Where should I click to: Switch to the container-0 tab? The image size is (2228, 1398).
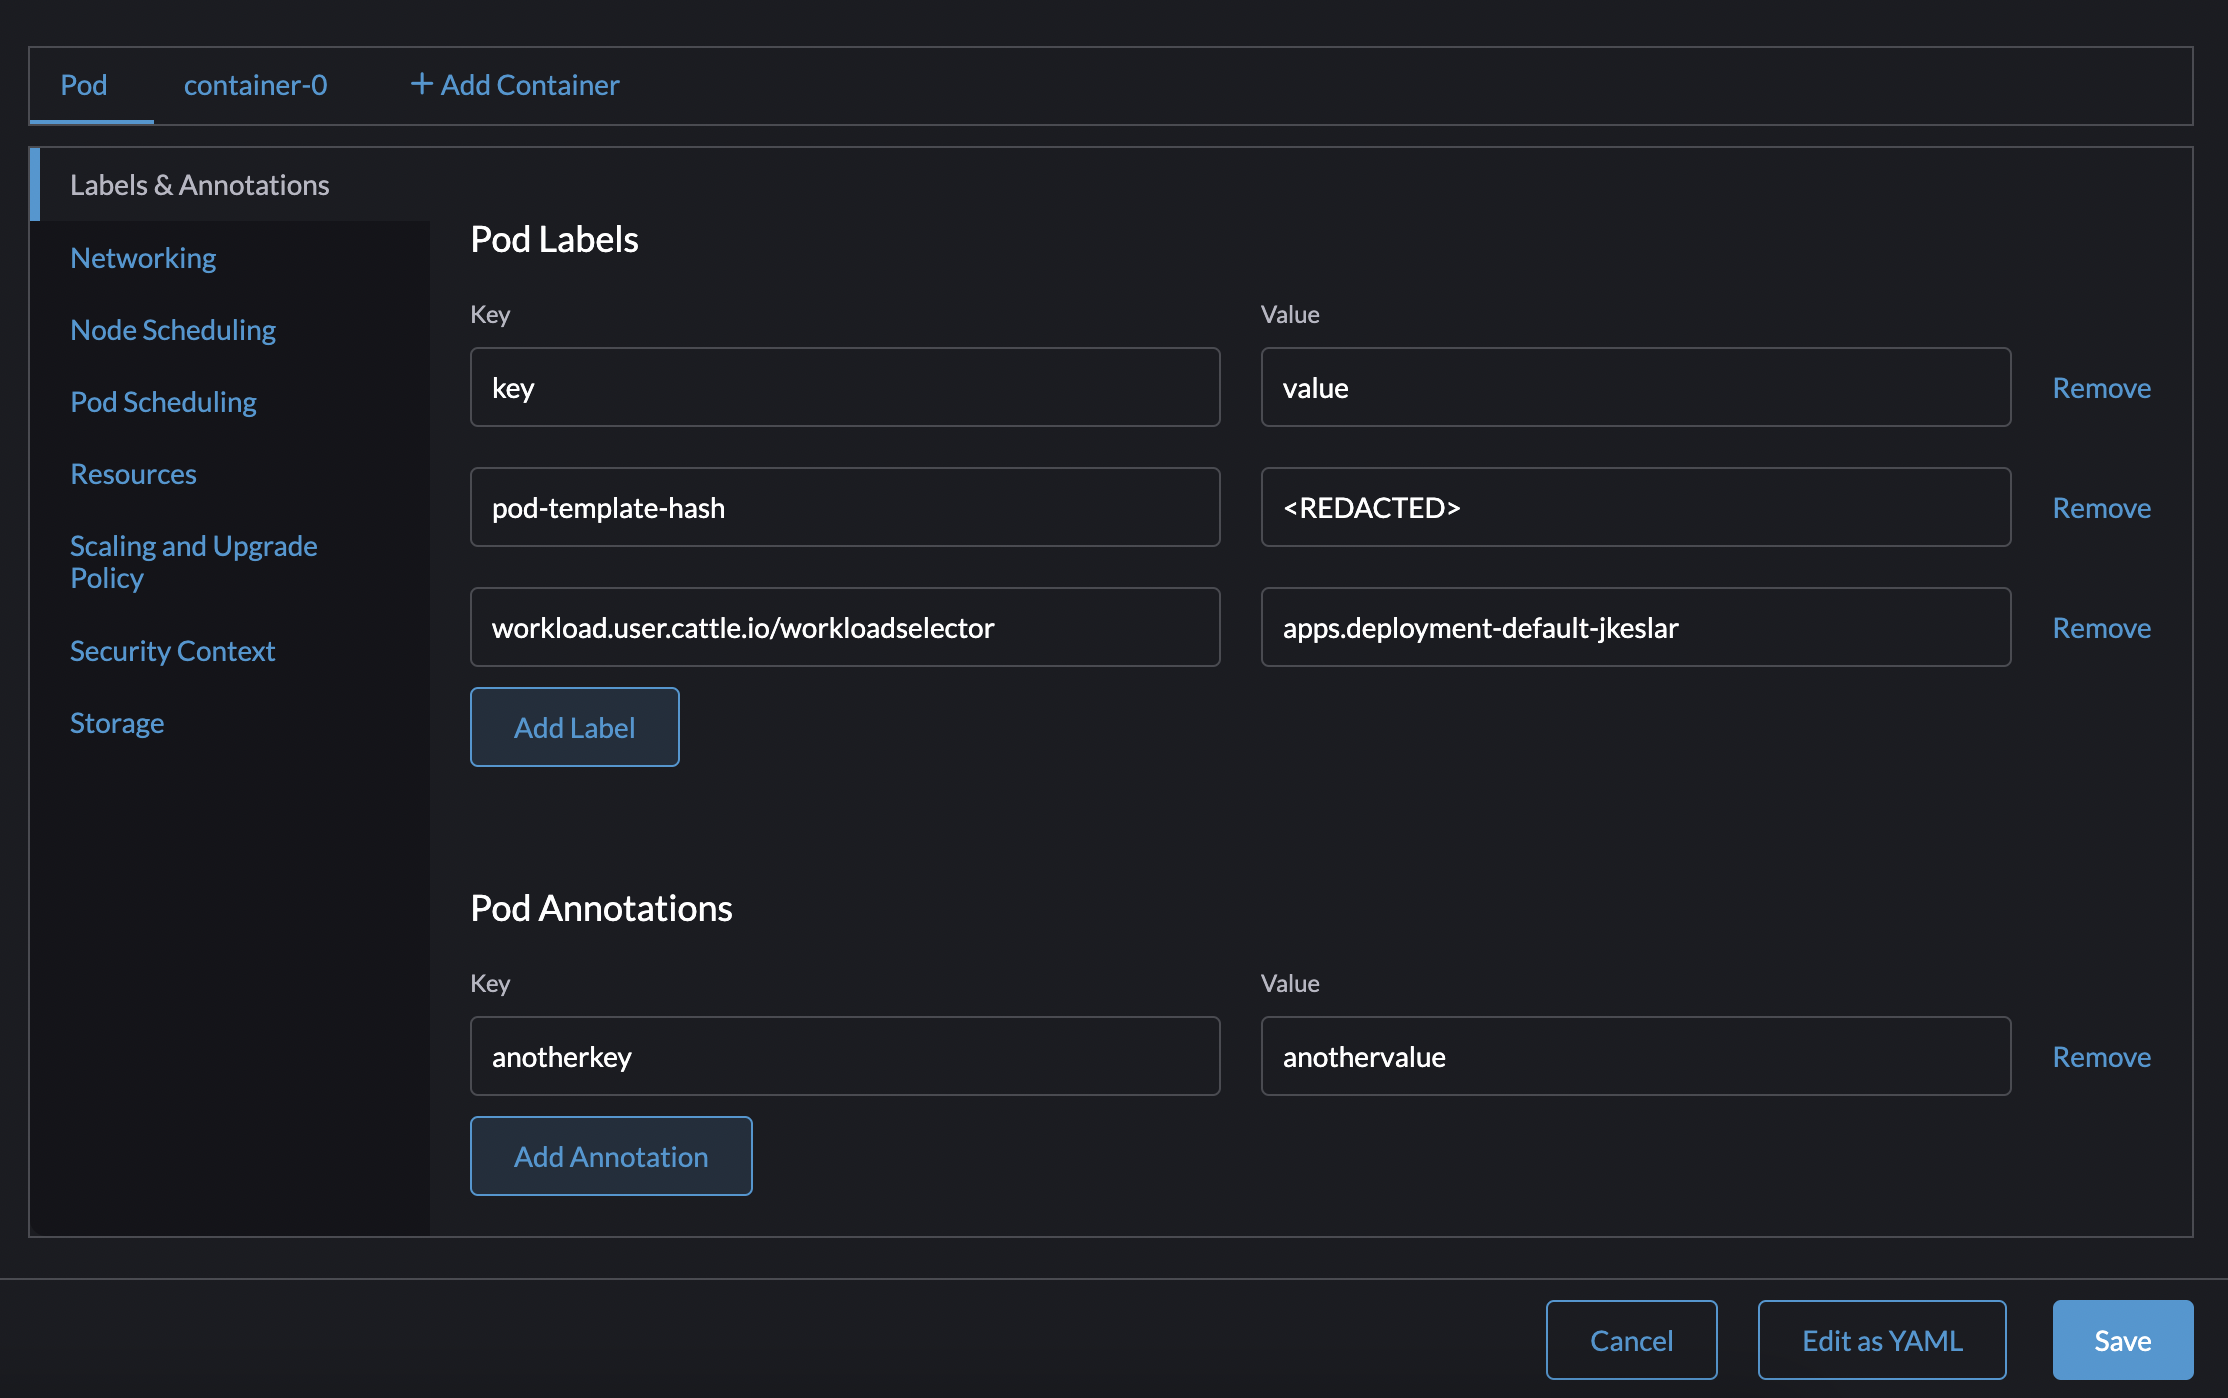click(x=255, y=86)
